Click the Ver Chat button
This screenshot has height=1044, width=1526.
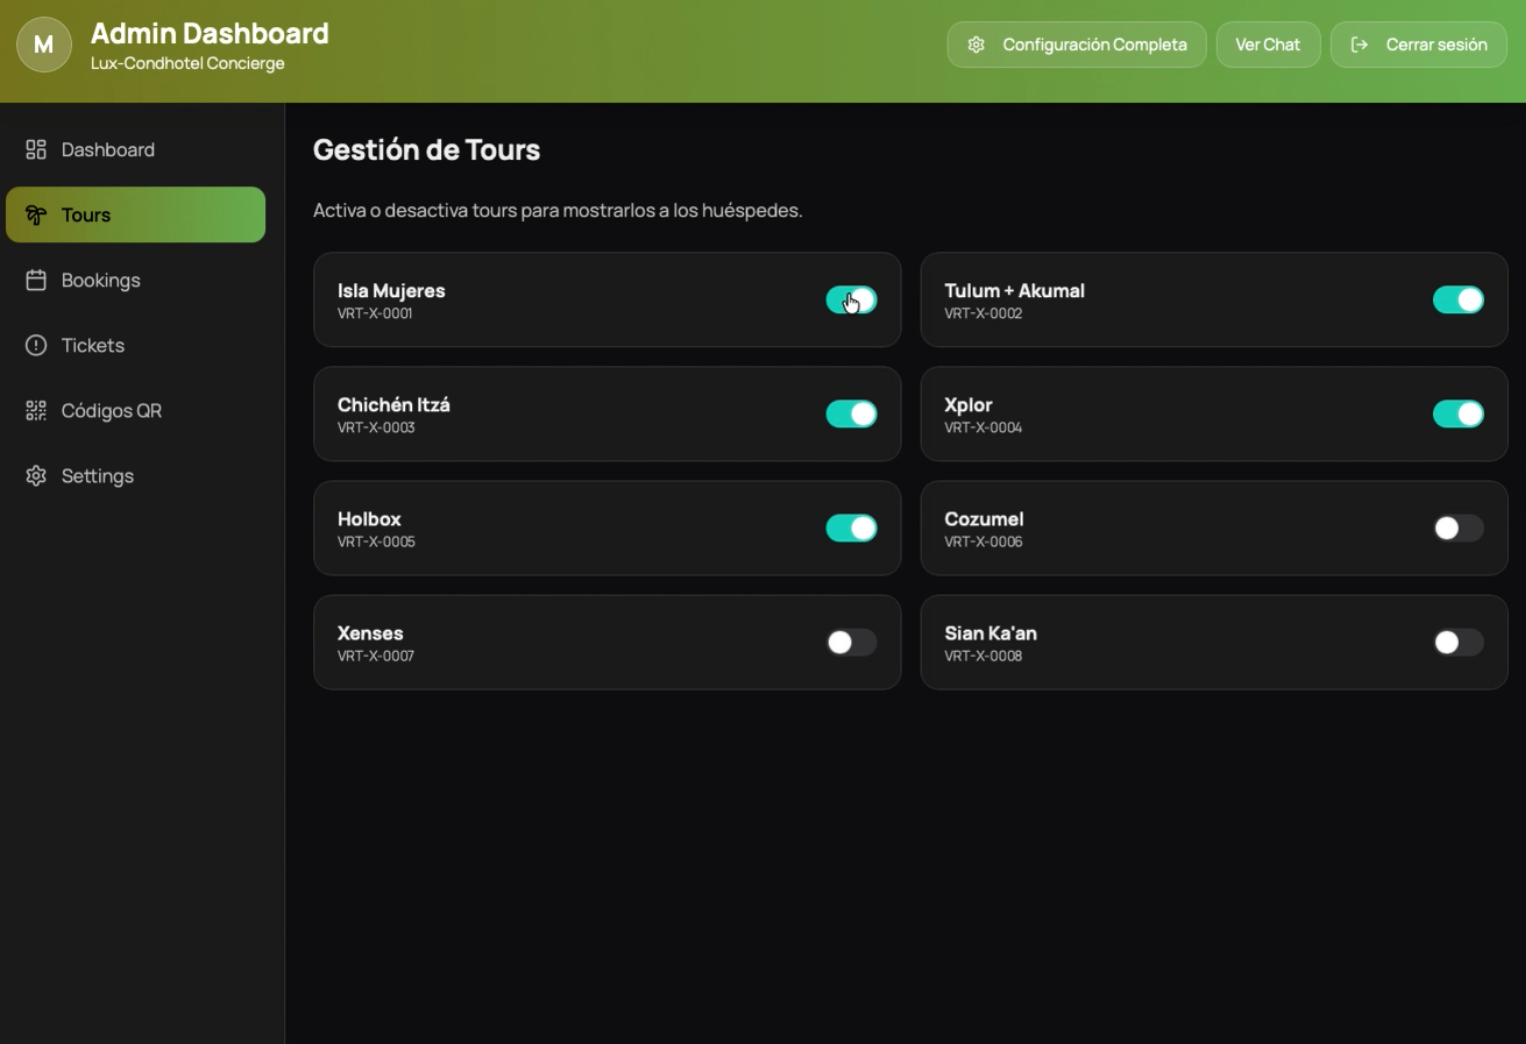1267,44
